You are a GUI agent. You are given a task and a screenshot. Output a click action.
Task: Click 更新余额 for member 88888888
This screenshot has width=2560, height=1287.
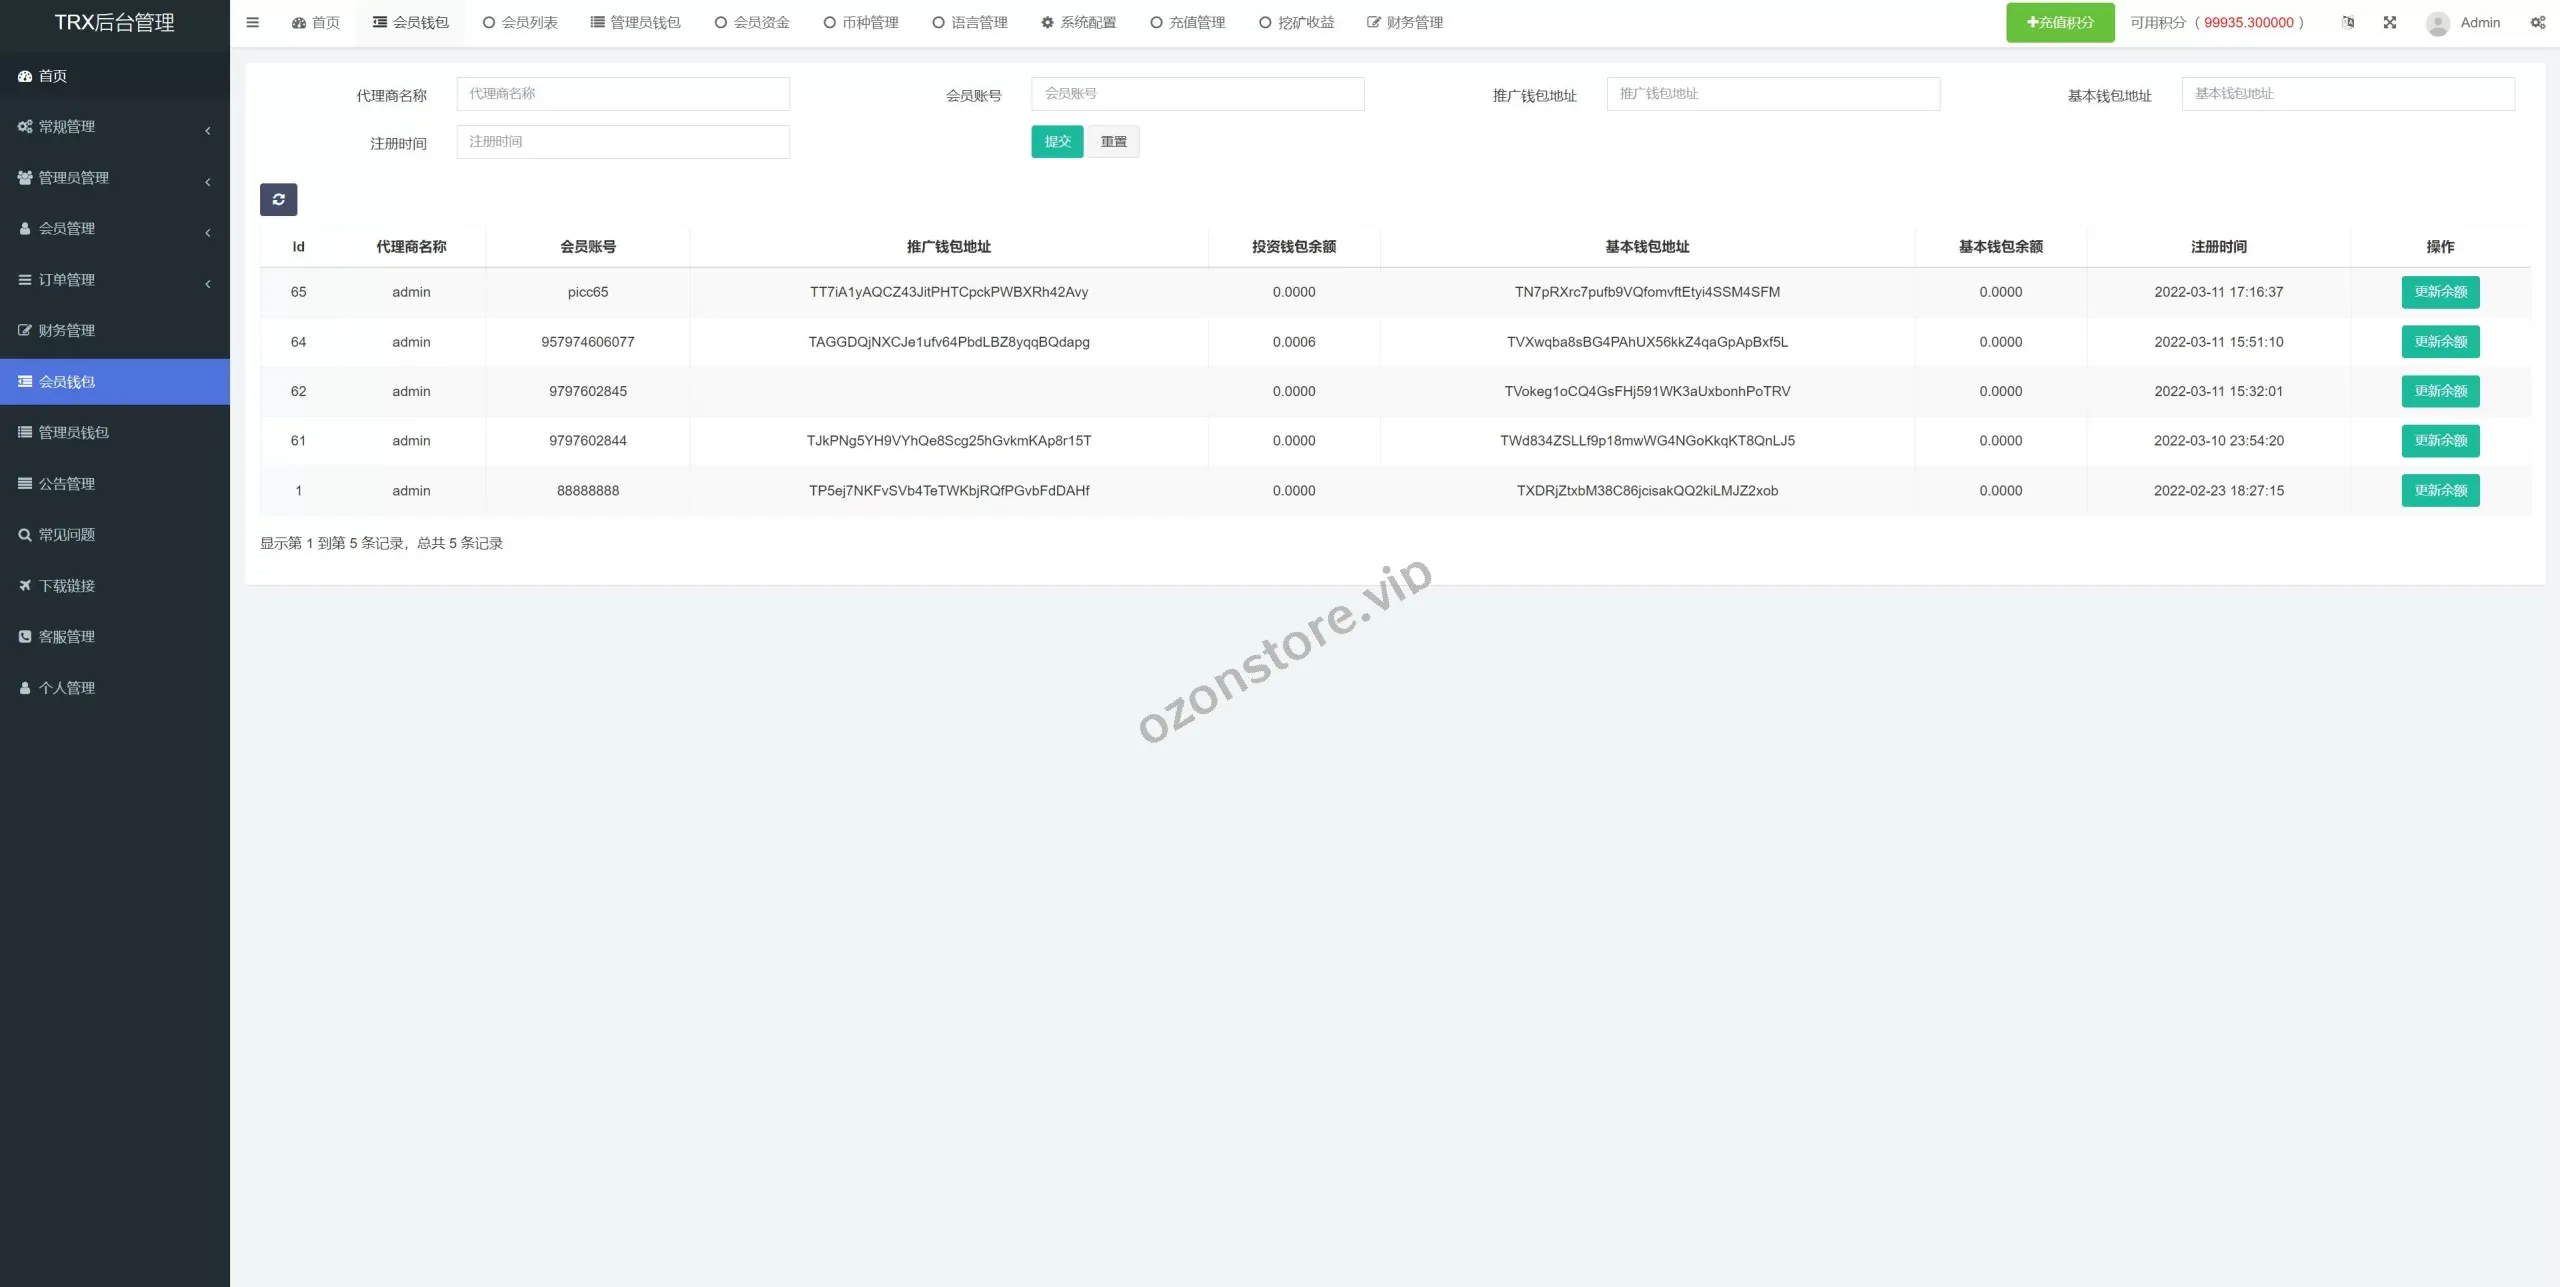2440,490
